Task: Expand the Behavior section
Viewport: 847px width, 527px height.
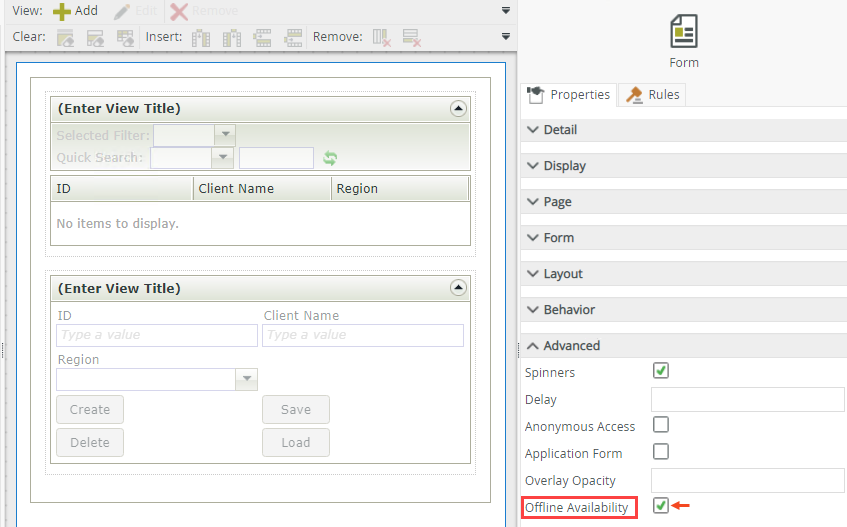Action: coord(683,309)
